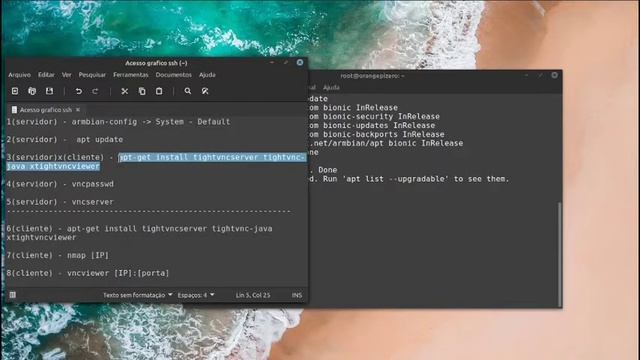Click the line '2(servidor) - apt update'
The width and height of the screenshot is (640, 360).
click(65, 140)
